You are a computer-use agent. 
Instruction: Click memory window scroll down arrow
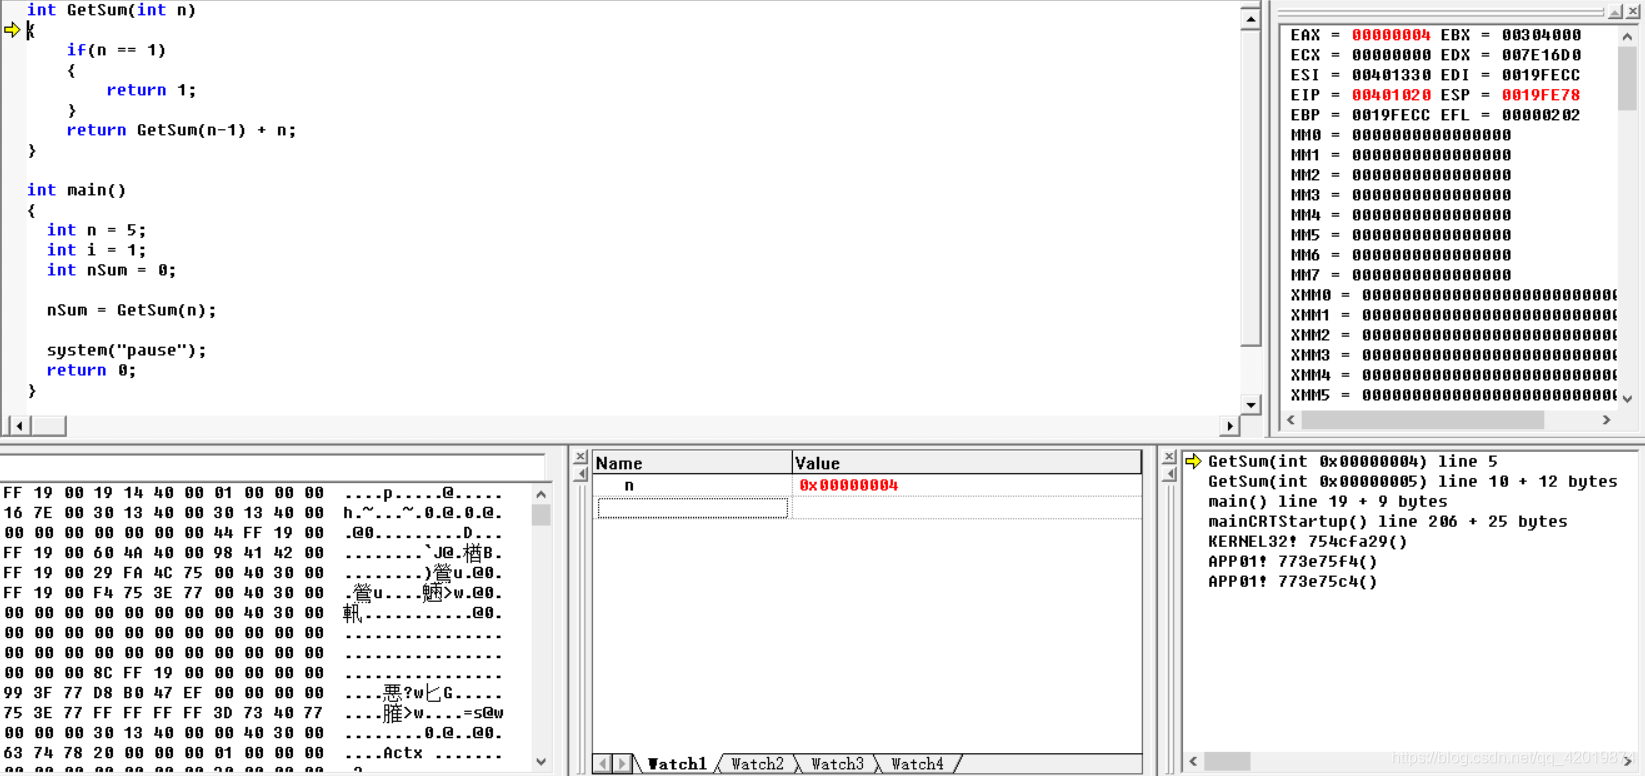point(541,762)
